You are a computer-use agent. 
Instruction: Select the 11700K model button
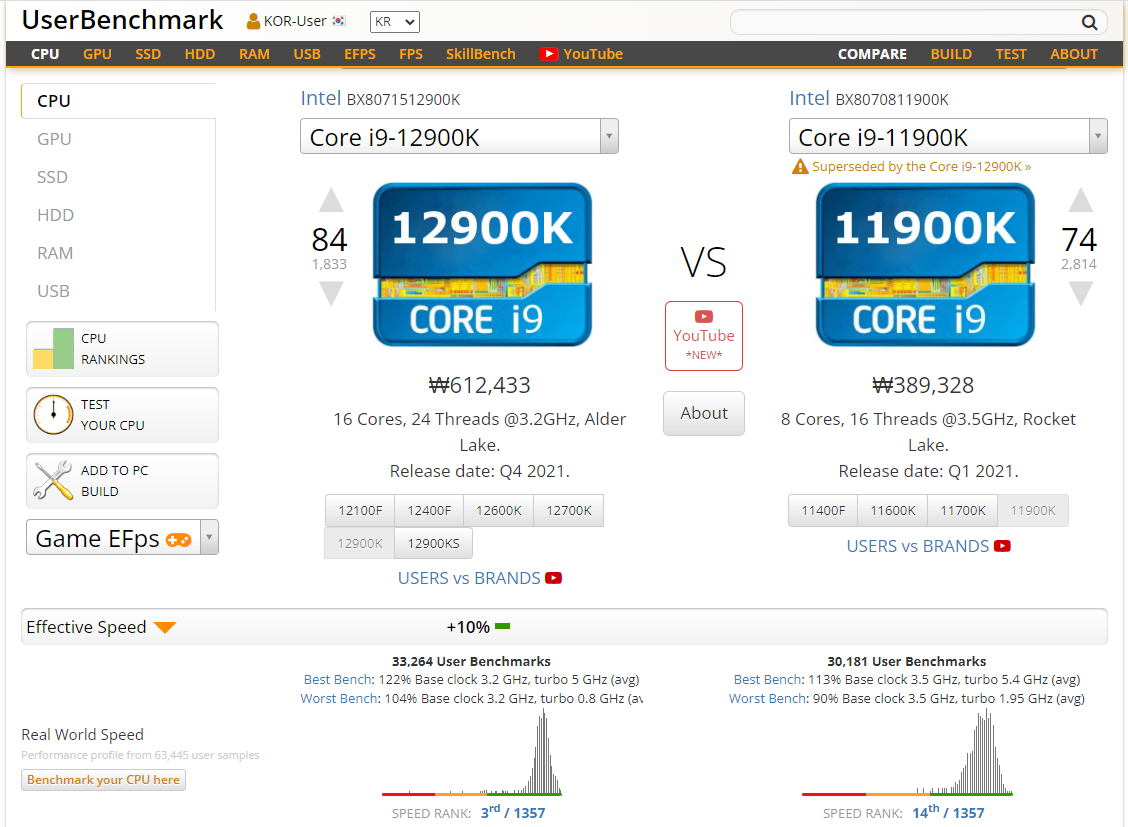coord(963,511)
